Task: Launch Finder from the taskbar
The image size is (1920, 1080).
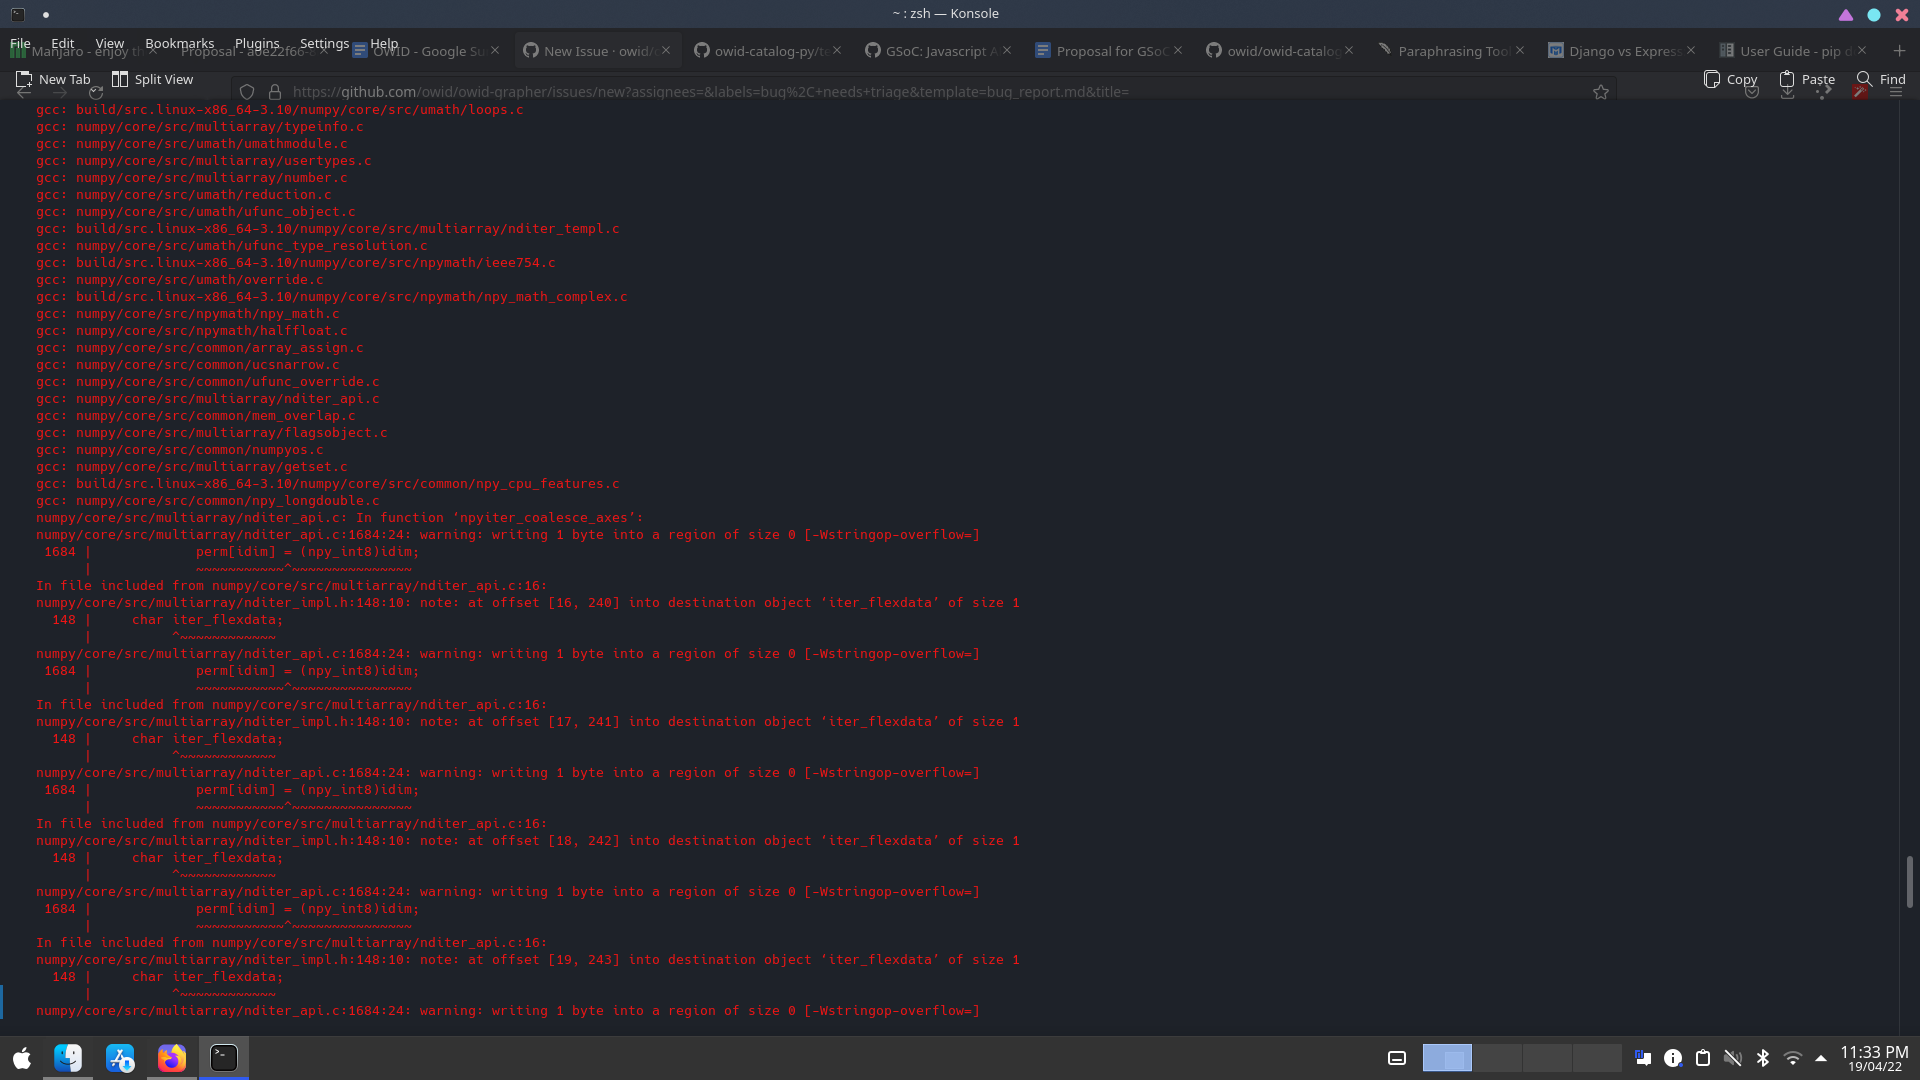Action: (x=70, y=1057)
